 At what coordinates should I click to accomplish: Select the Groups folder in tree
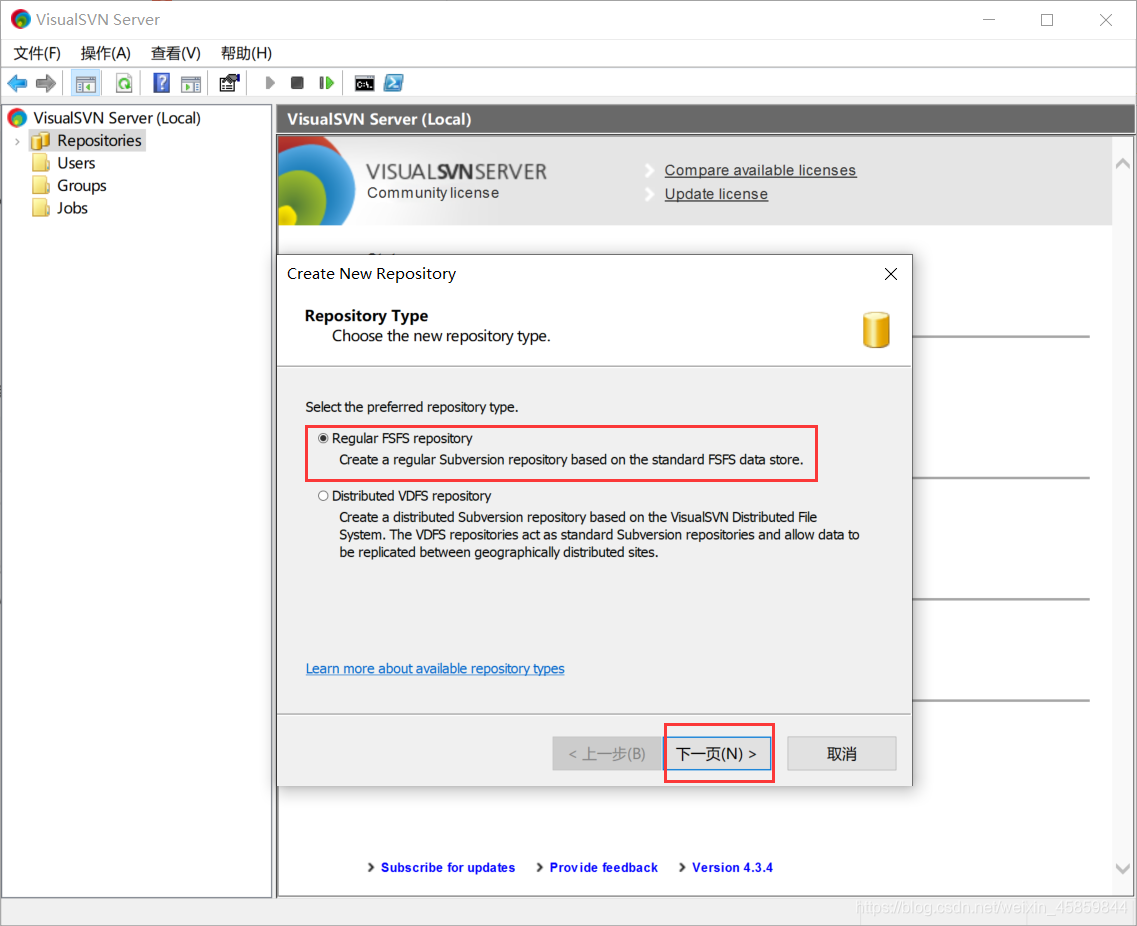(x=82, y=186)
